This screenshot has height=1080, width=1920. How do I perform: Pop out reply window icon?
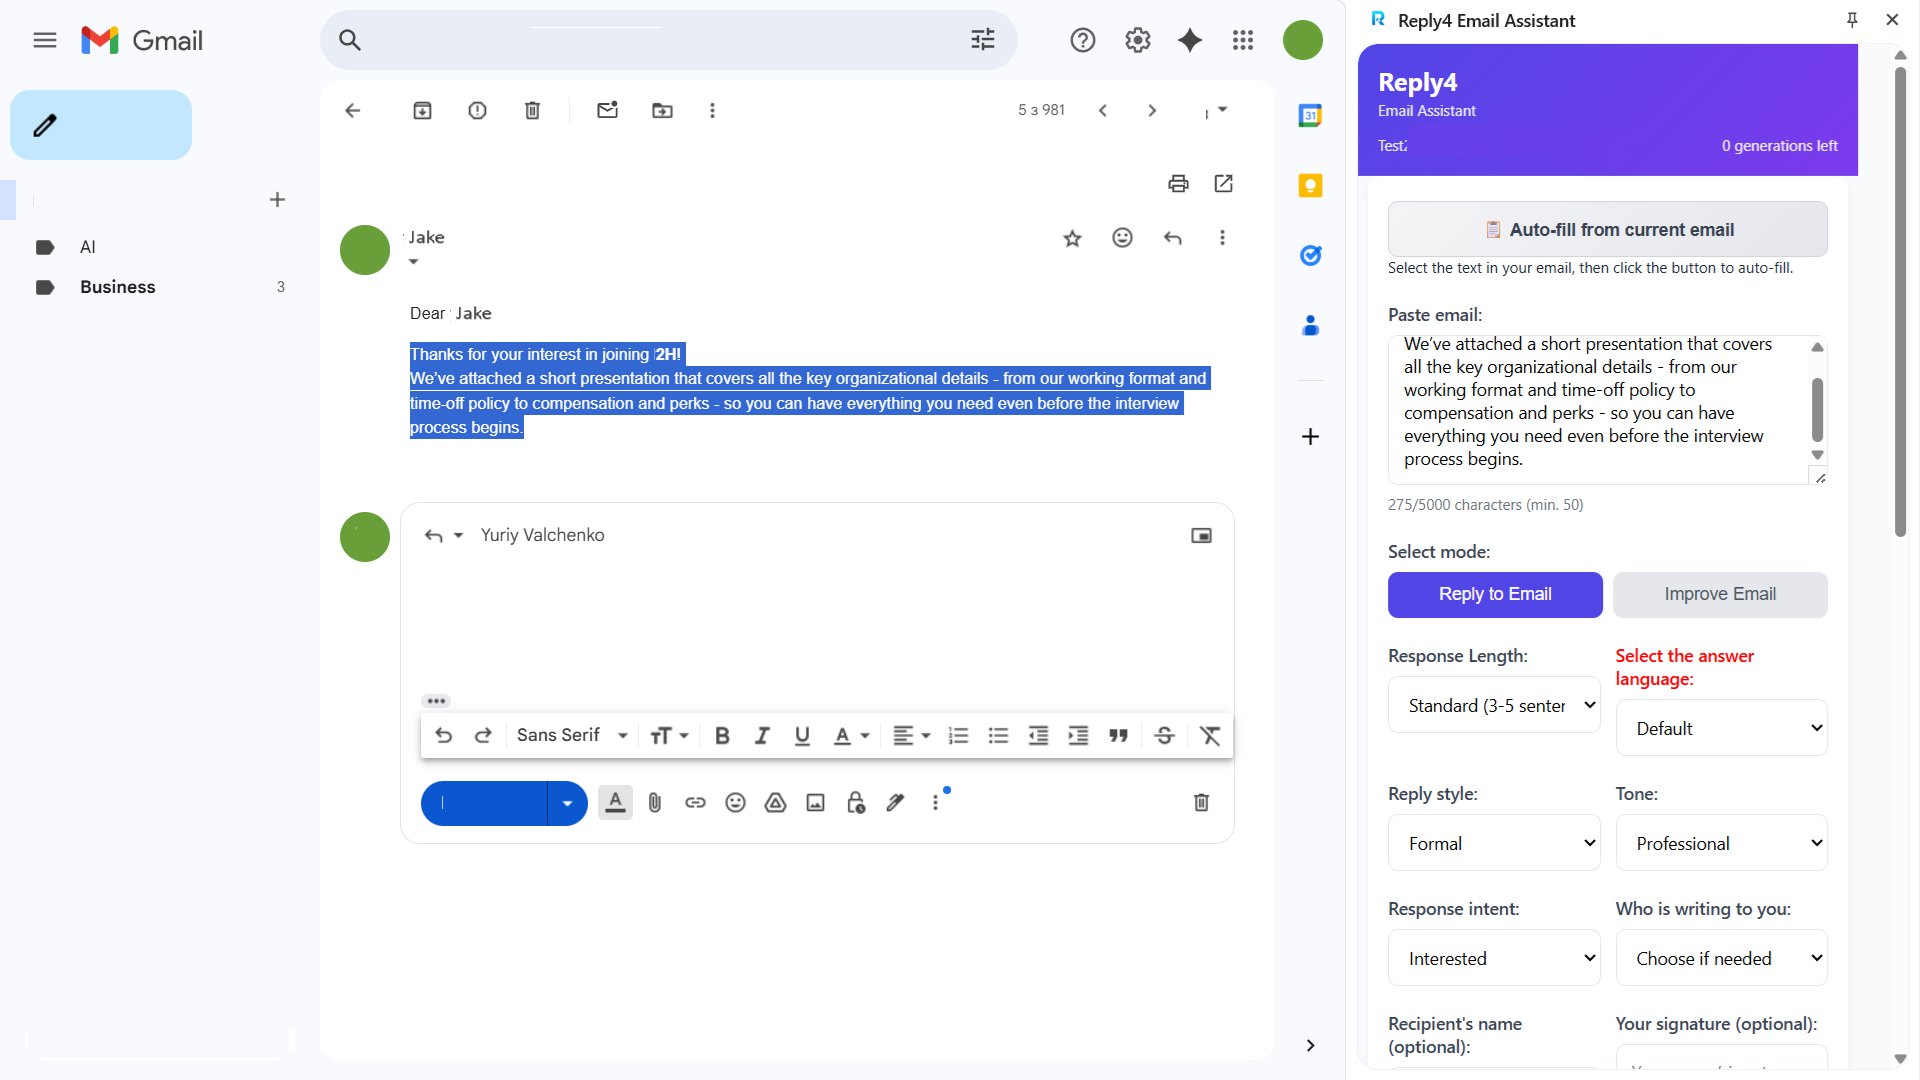tap(1202, 536)
